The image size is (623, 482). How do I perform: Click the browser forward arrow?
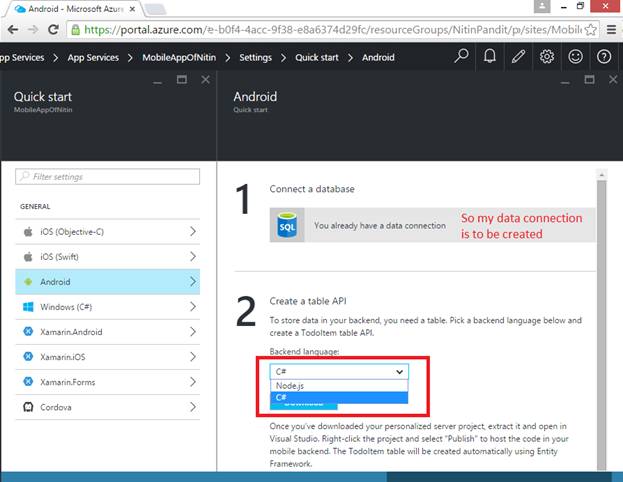tap(33, 29)
